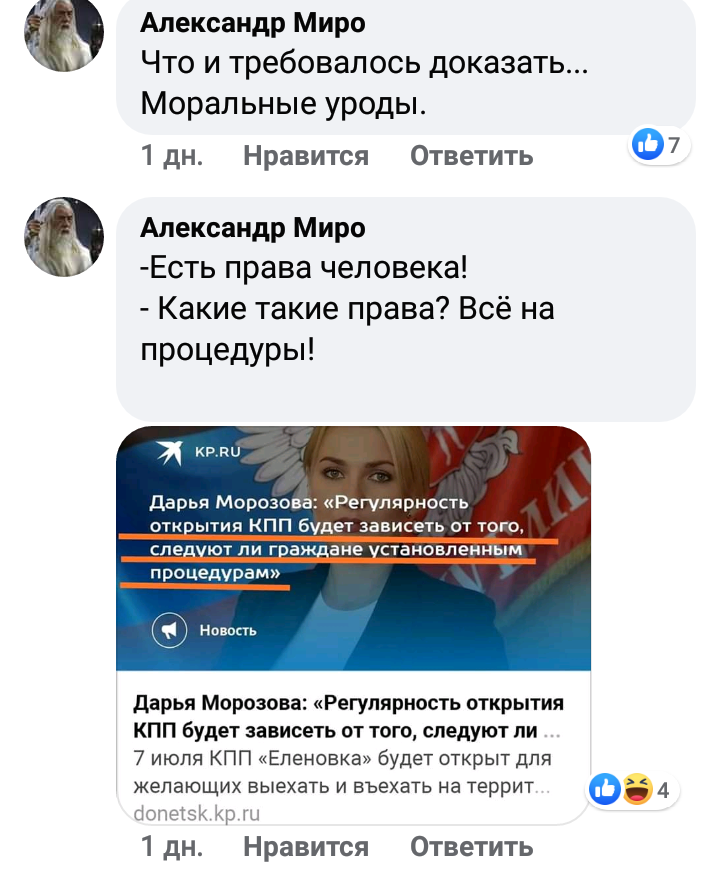Open the first comment's wizard avatar
The image size is (720, 884).
pos(64,33)
